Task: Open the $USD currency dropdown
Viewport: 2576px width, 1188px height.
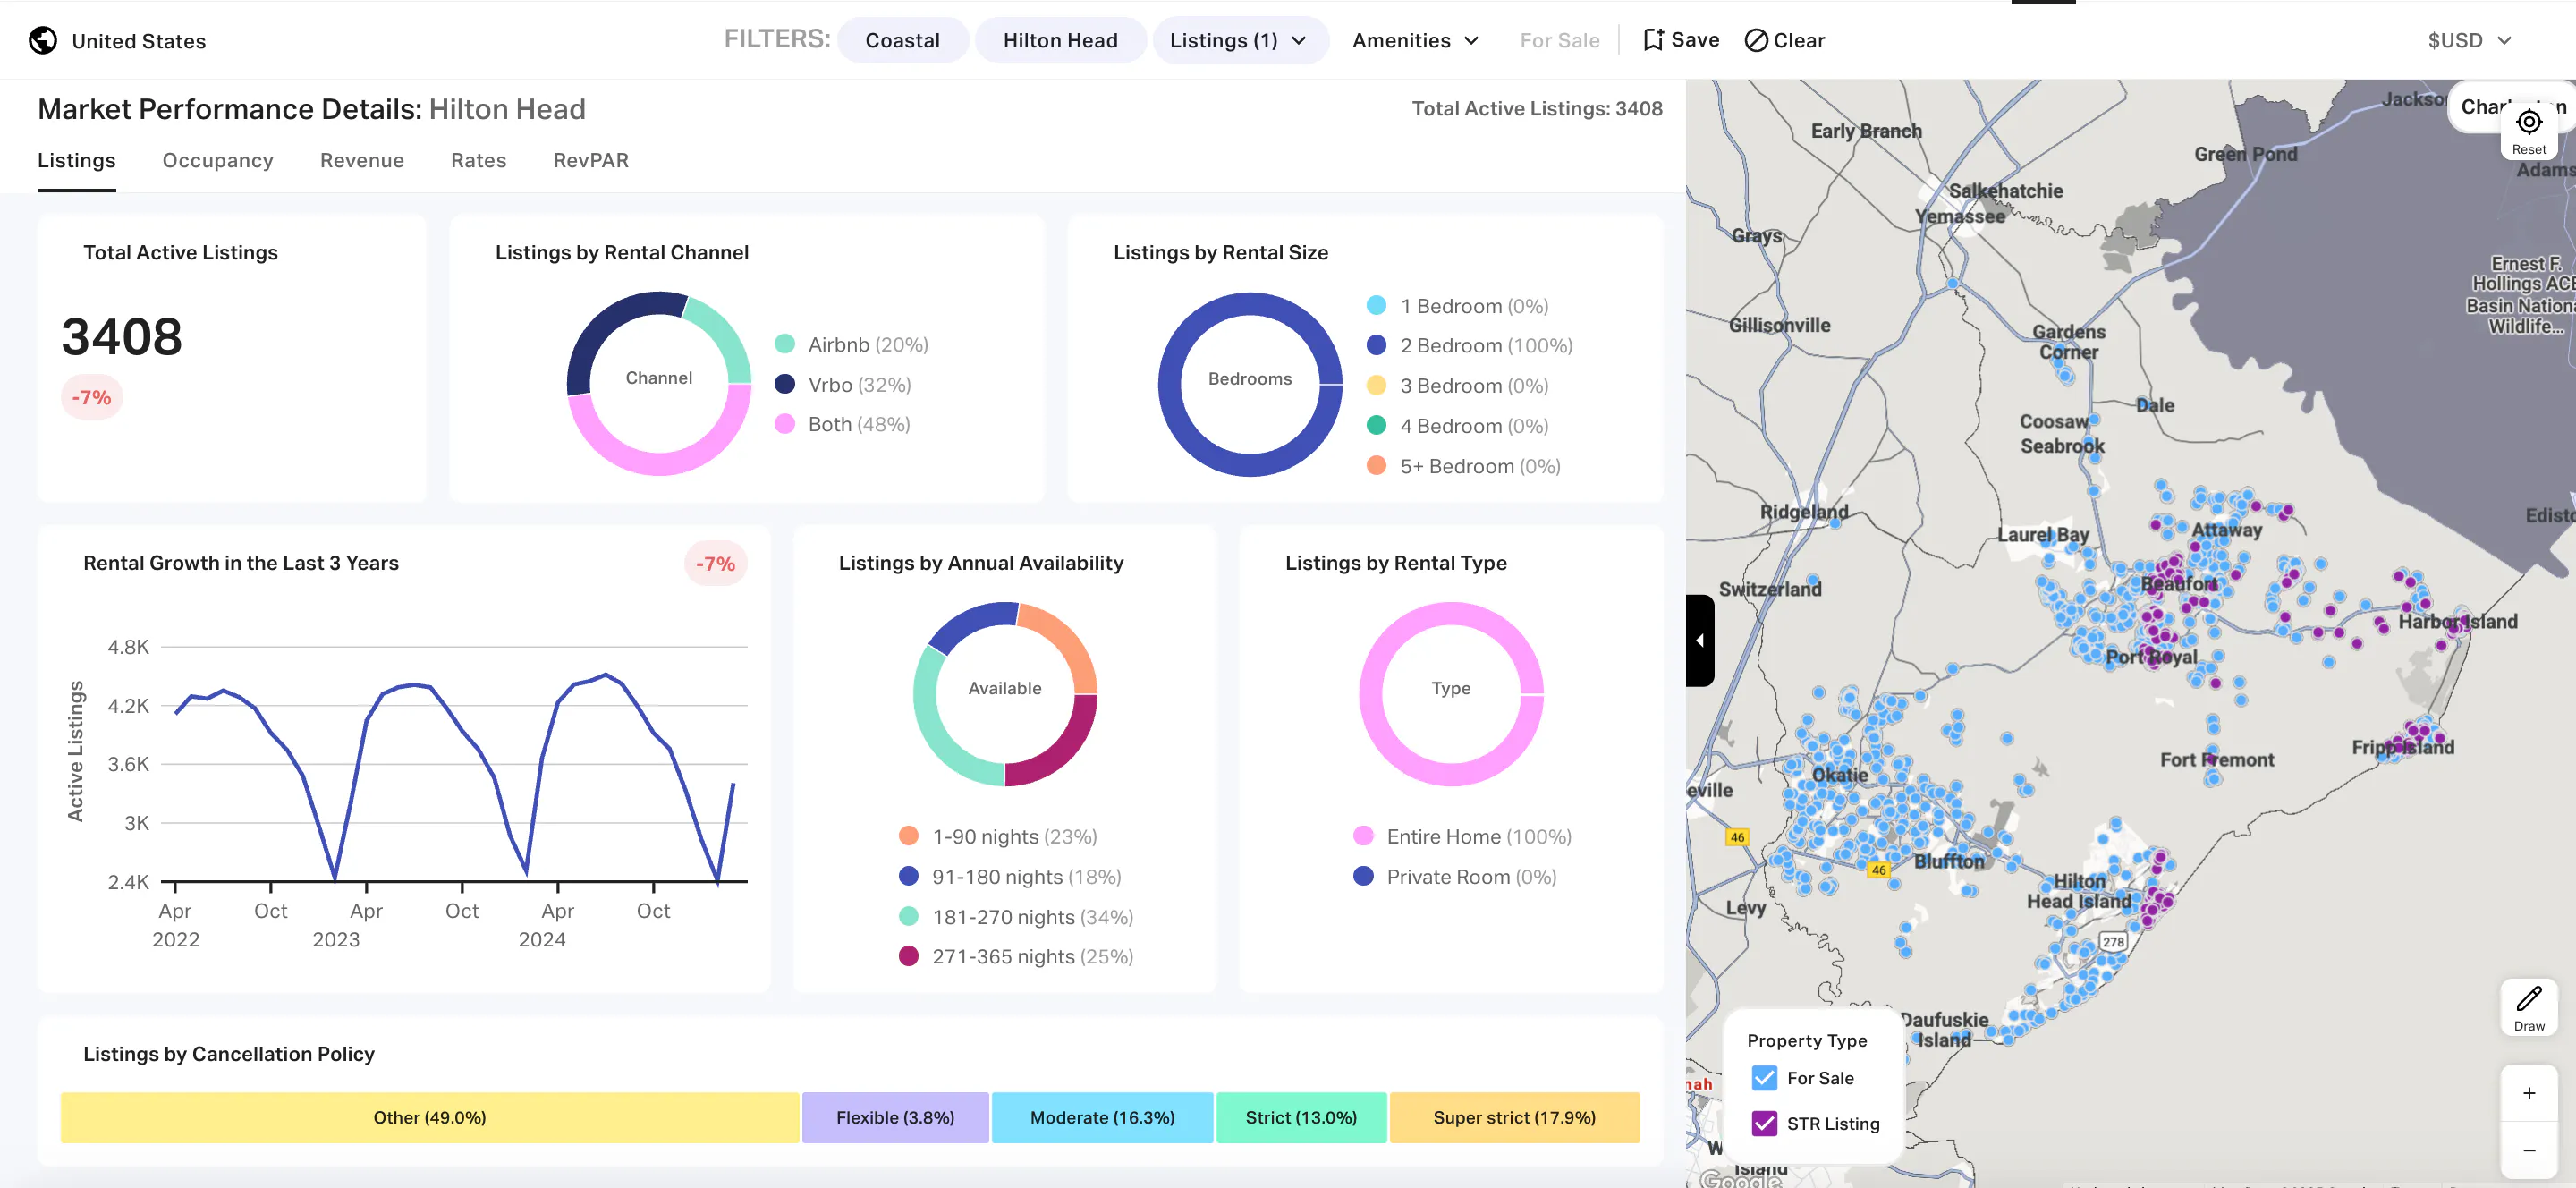Action: (x=2469, y=40)
